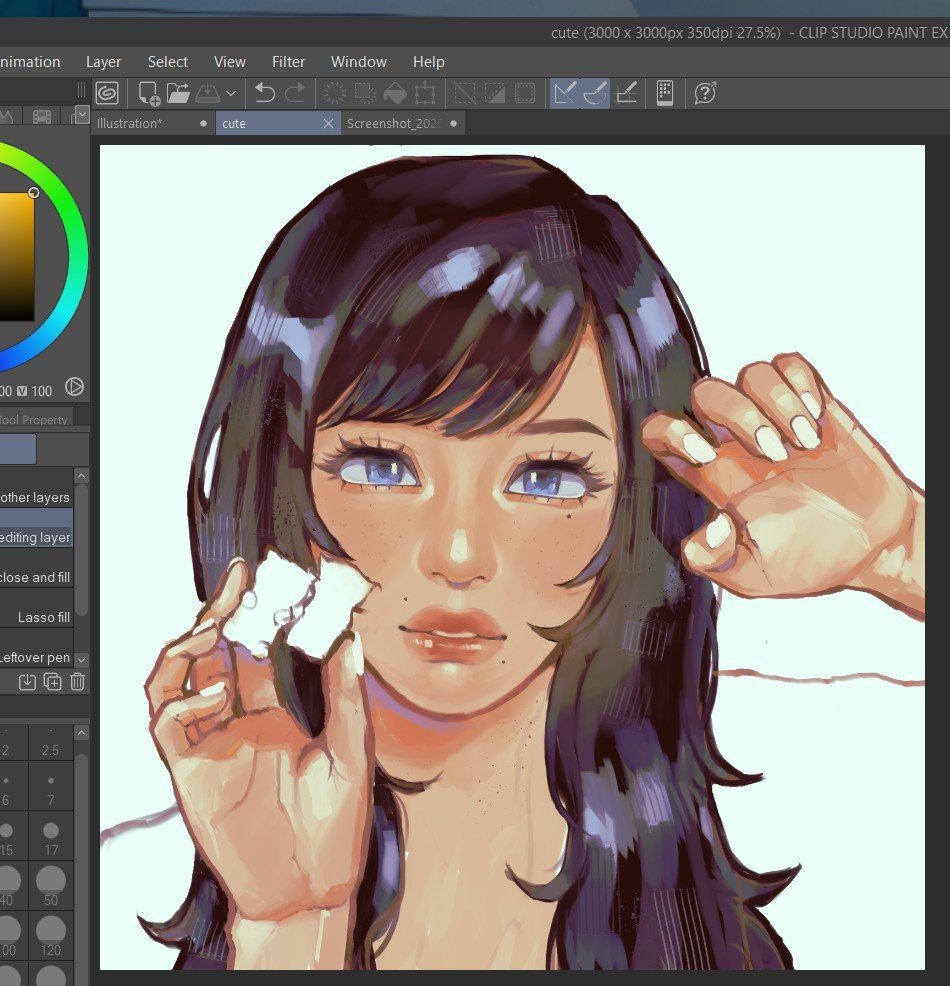The height and width of the screenshot is (986, 950).
Task: Switch to the Screenshot_202 canvas tab
Action: point(403,123)
